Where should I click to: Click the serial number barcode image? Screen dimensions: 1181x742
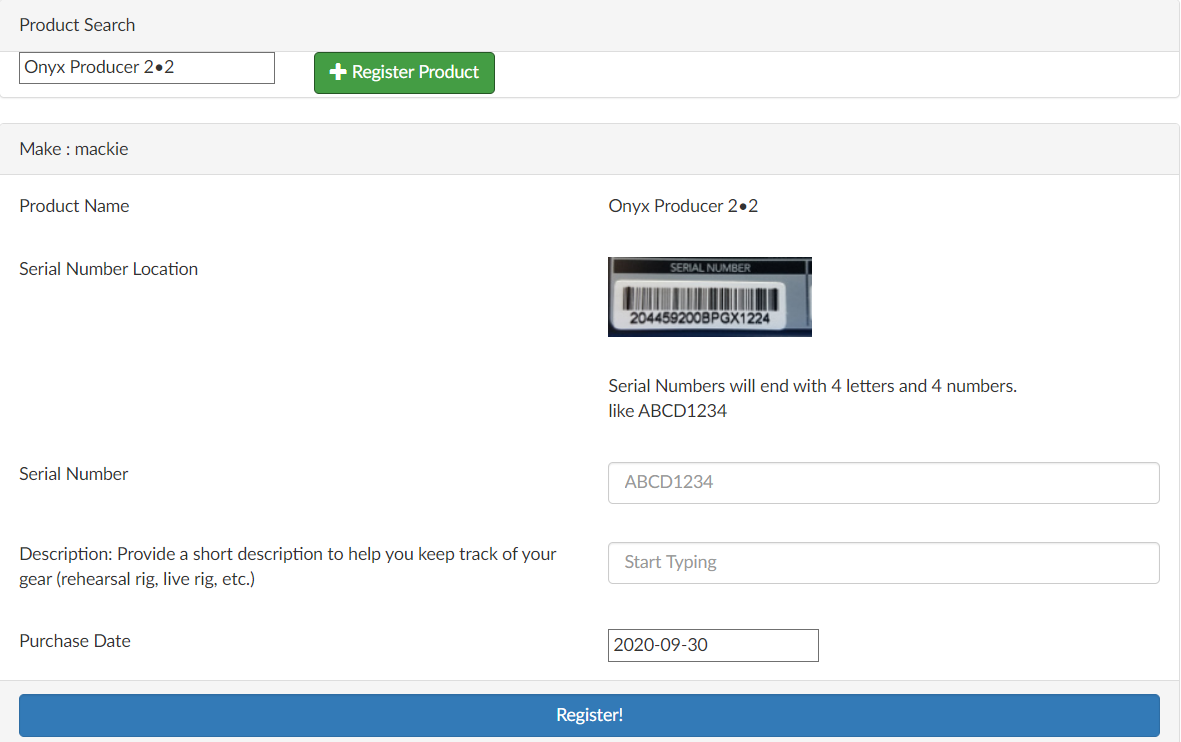(x=709, y=297)
